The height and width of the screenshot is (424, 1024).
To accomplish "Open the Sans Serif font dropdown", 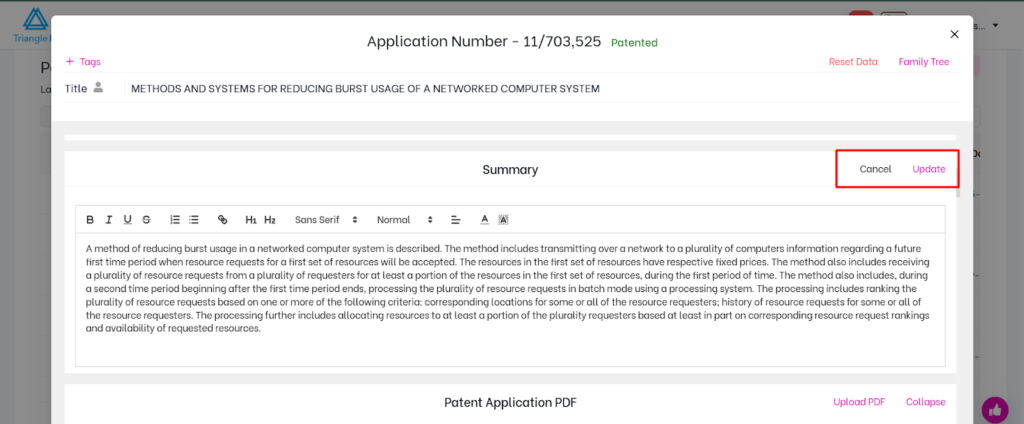I will click(x=326, y=219).
